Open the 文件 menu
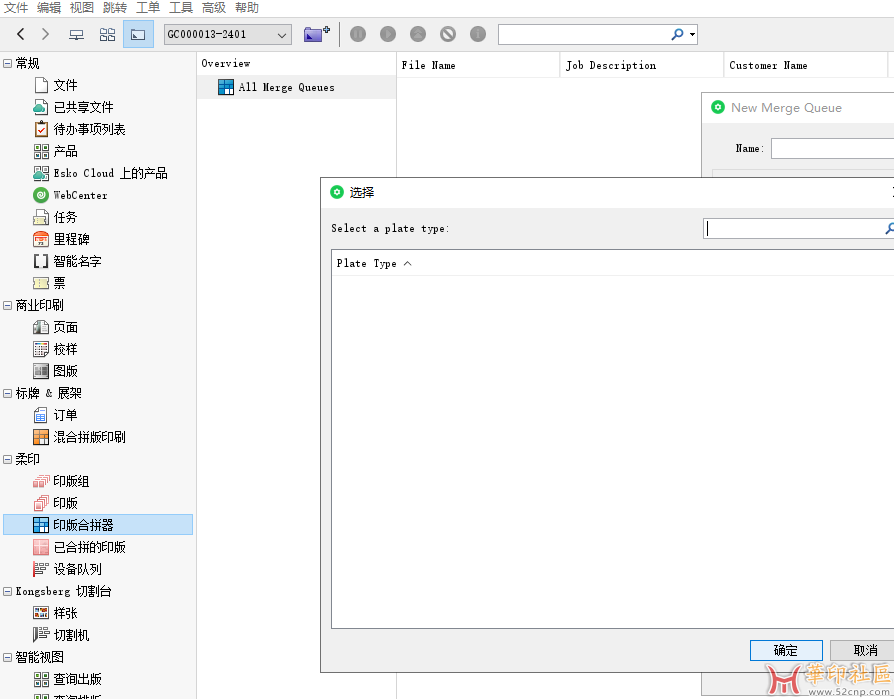The height and width of the screenshot is (699, 894). (16, 8)
